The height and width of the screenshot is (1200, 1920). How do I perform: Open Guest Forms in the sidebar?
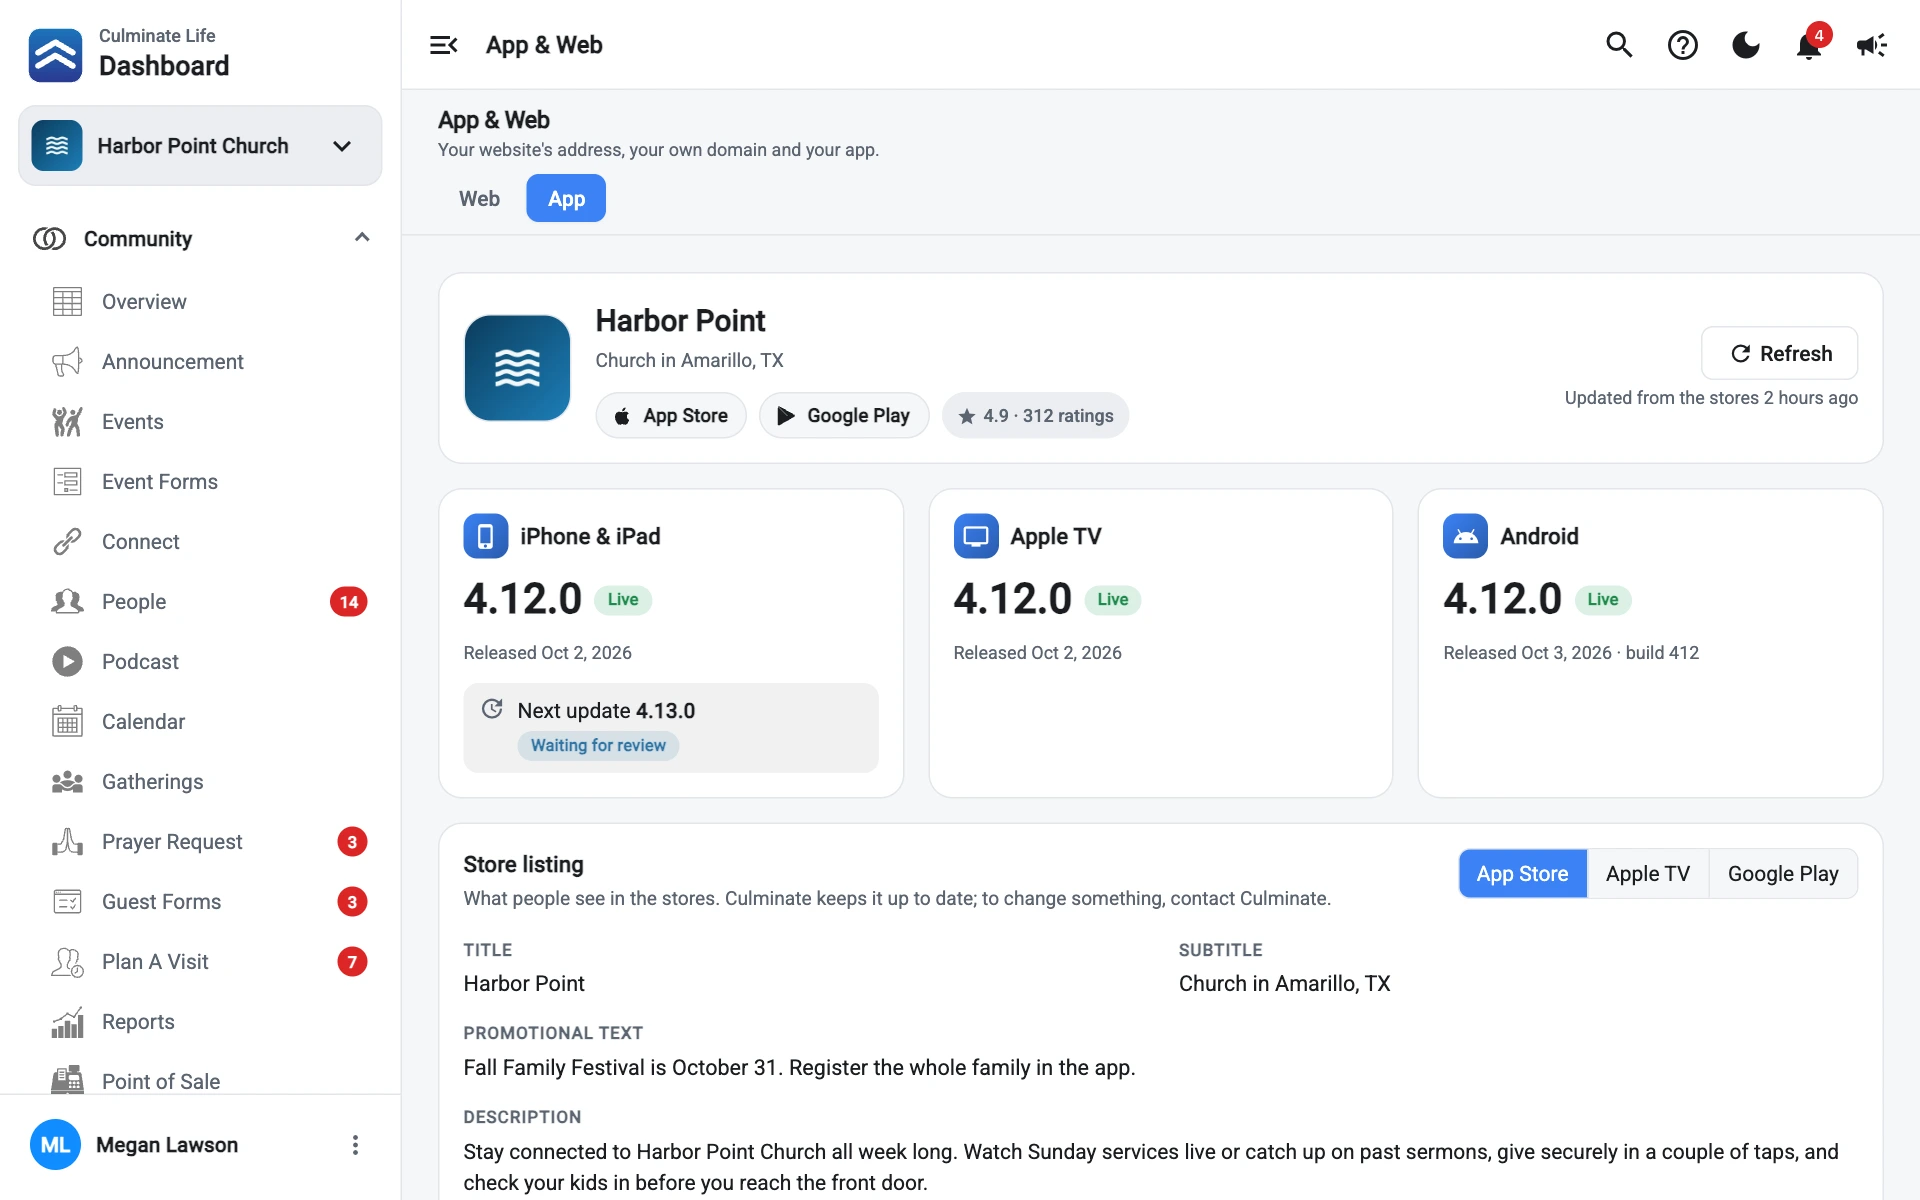200,902
